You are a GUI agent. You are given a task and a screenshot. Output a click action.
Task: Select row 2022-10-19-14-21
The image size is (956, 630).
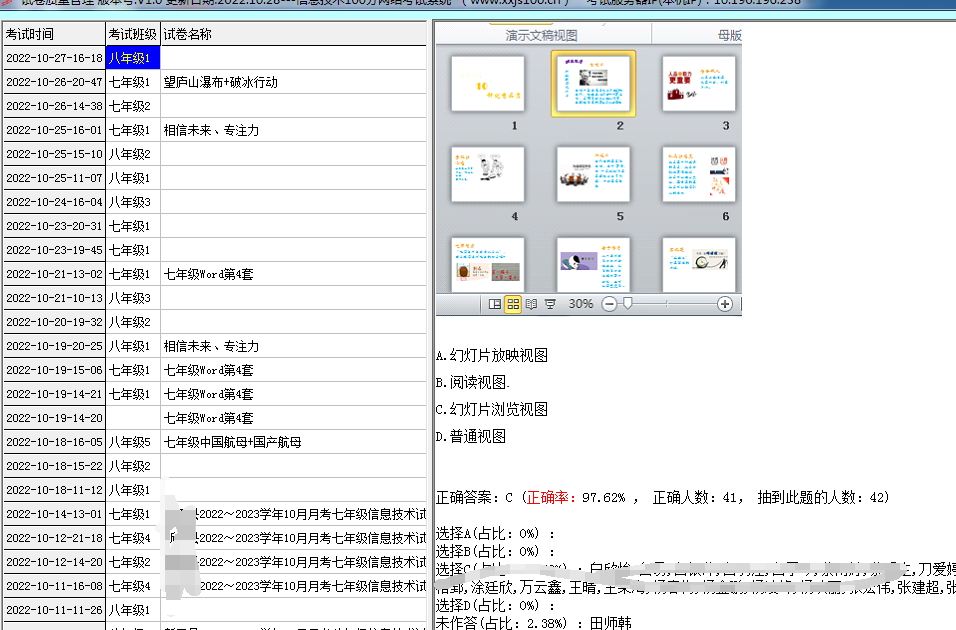point(215,394)
